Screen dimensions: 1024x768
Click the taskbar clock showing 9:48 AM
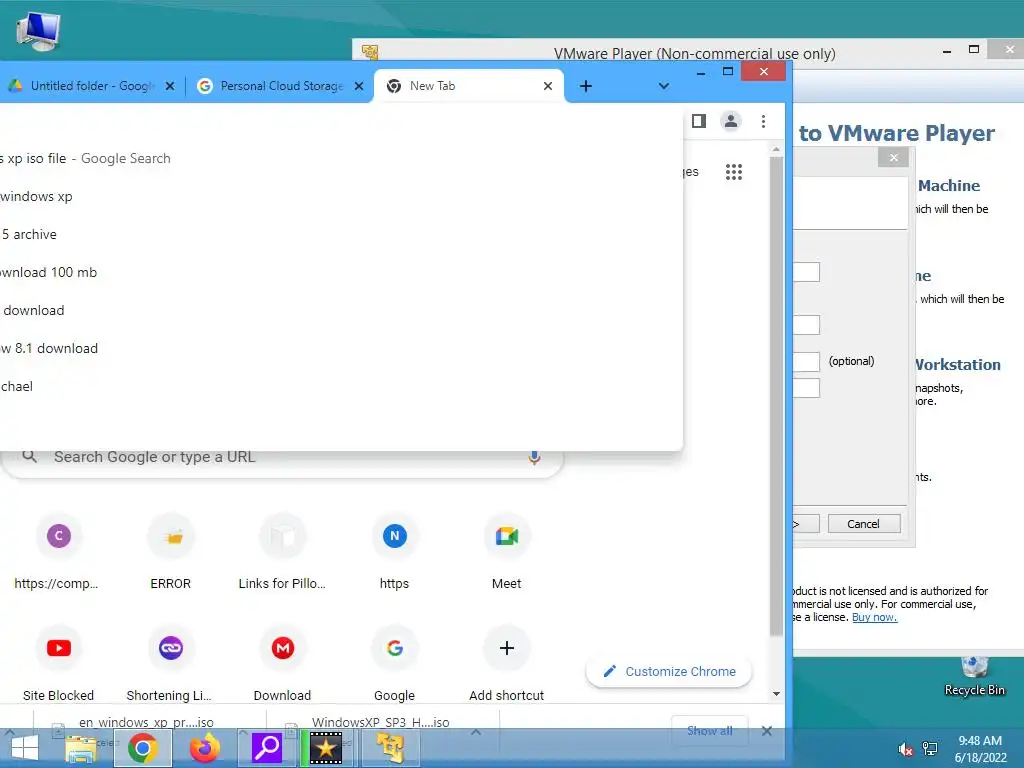tap(980, 749)
